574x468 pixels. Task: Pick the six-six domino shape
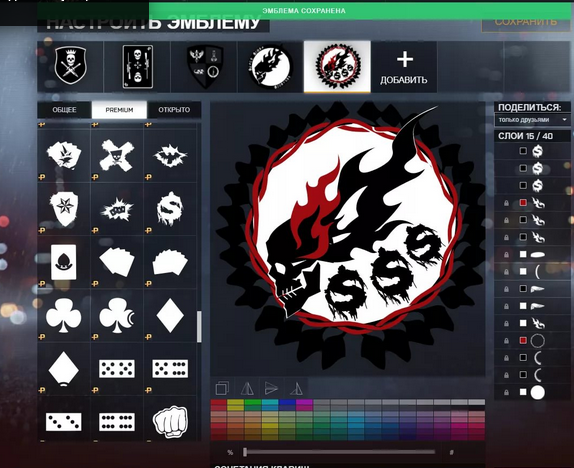(x=117, y=422)
